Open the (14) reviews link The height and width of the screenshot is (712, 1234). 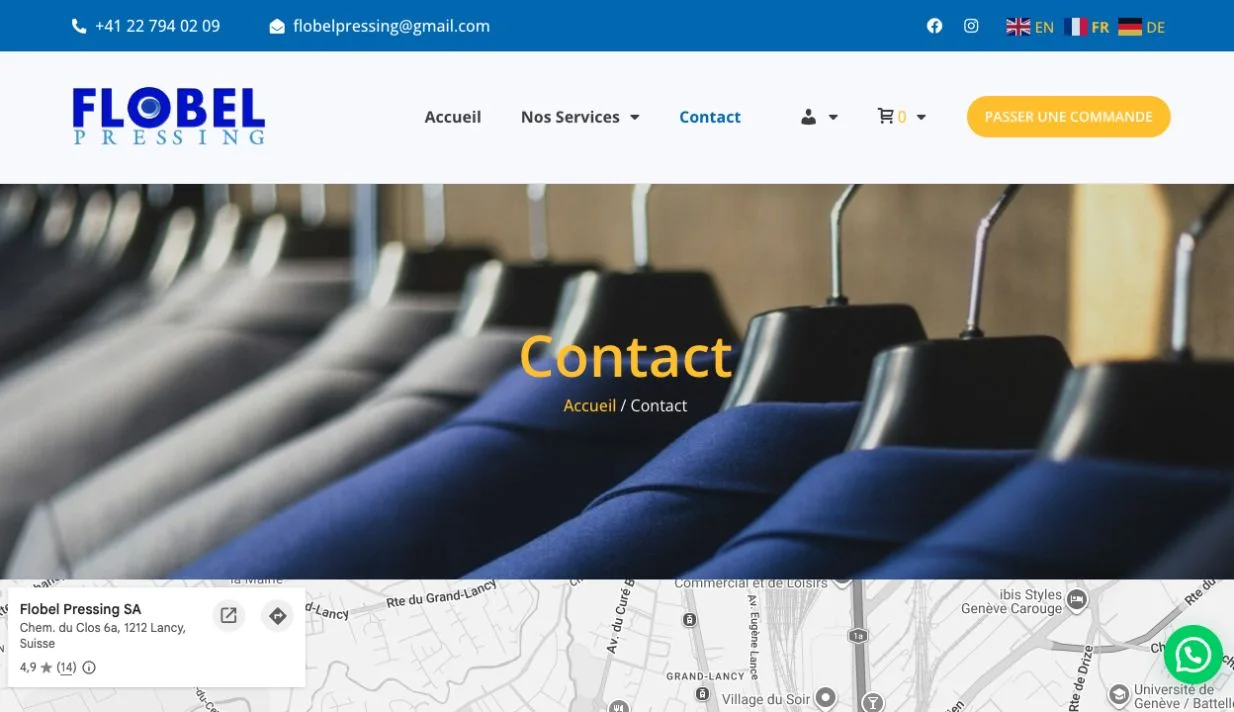pyautogui.click(x=66, y=667)
